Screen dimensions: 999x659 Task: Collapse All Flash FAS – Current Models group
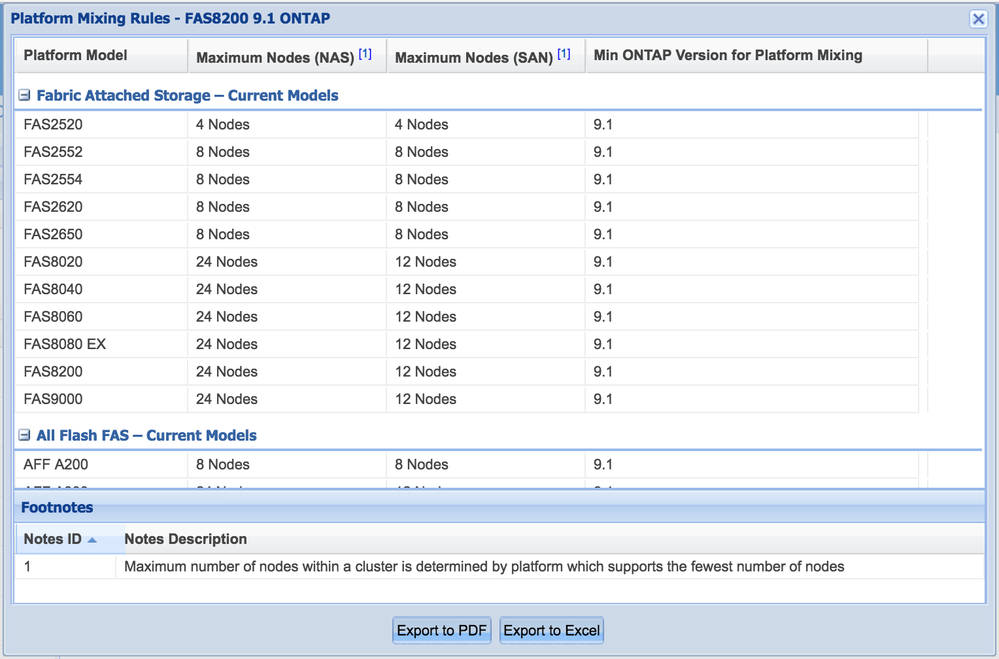(x=24, y=435)
